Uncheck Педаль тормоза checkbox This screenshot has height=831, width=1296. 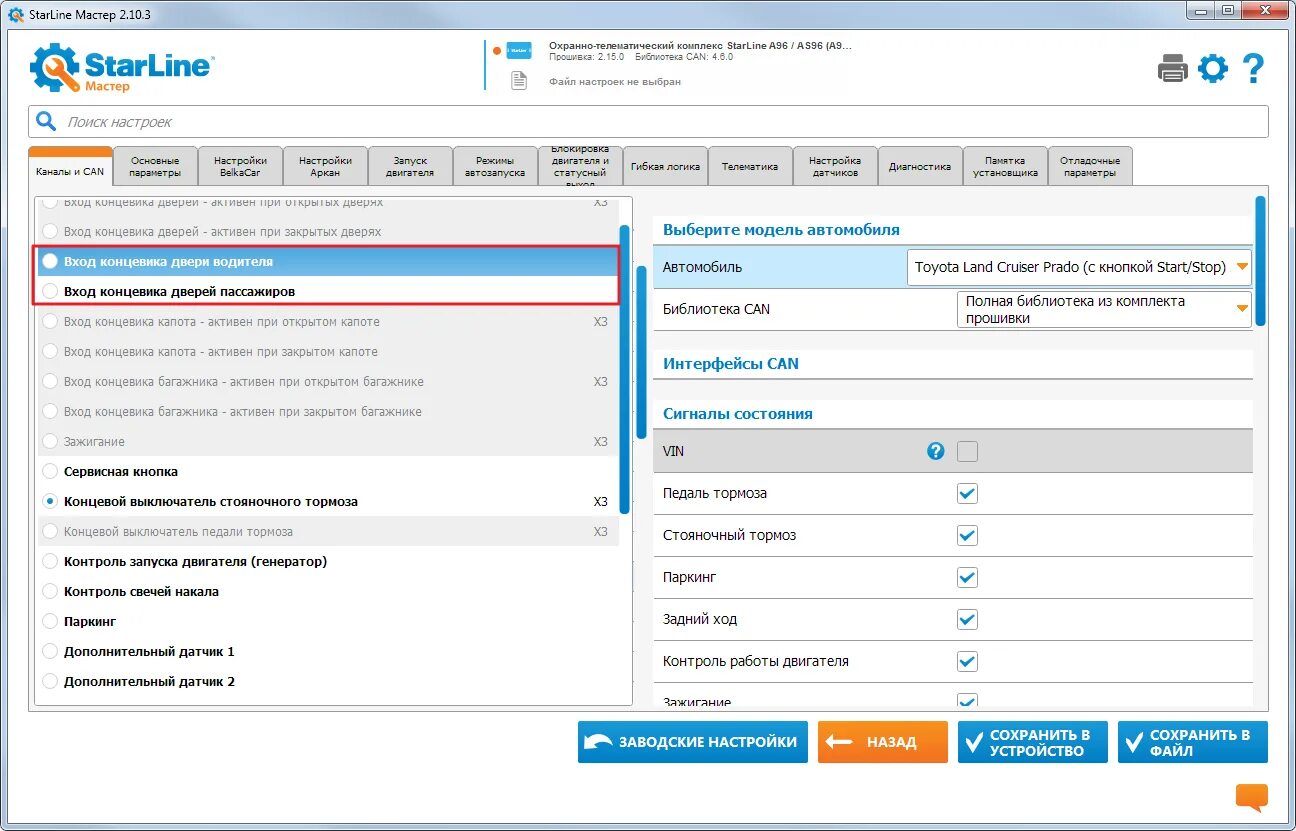pos(967,493)
